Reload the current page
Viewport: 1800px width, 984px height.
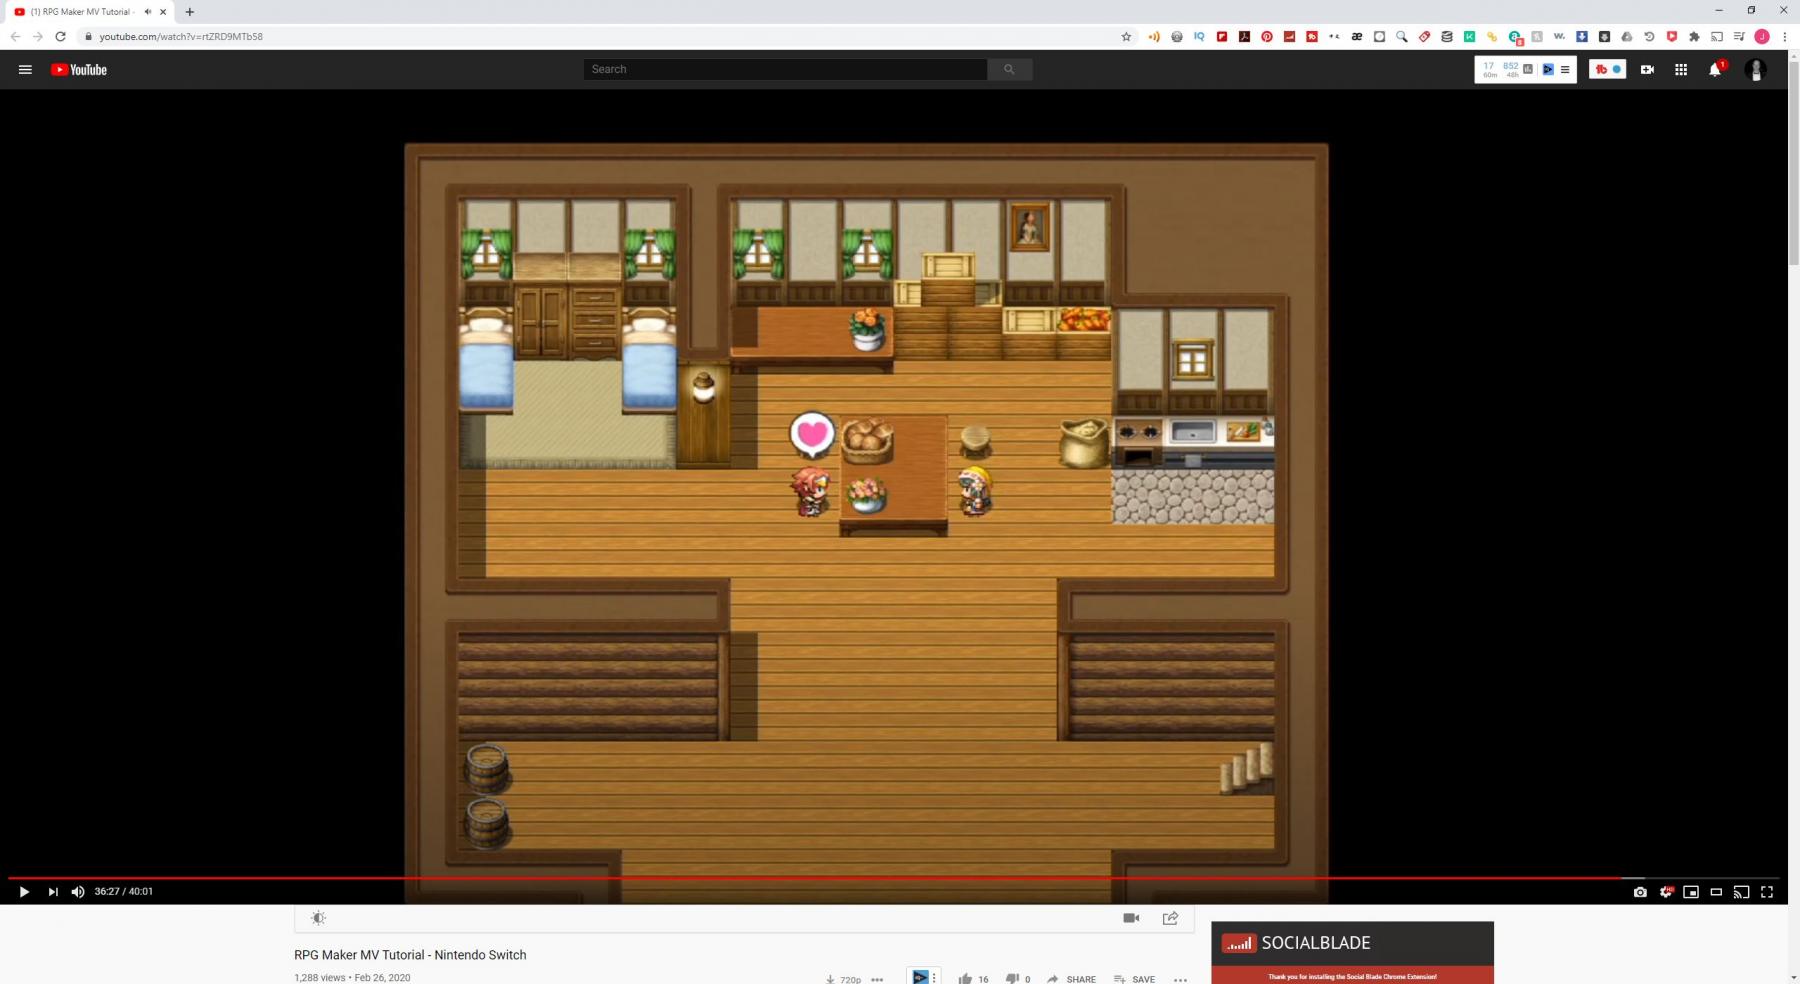click(x=60, y=36)
